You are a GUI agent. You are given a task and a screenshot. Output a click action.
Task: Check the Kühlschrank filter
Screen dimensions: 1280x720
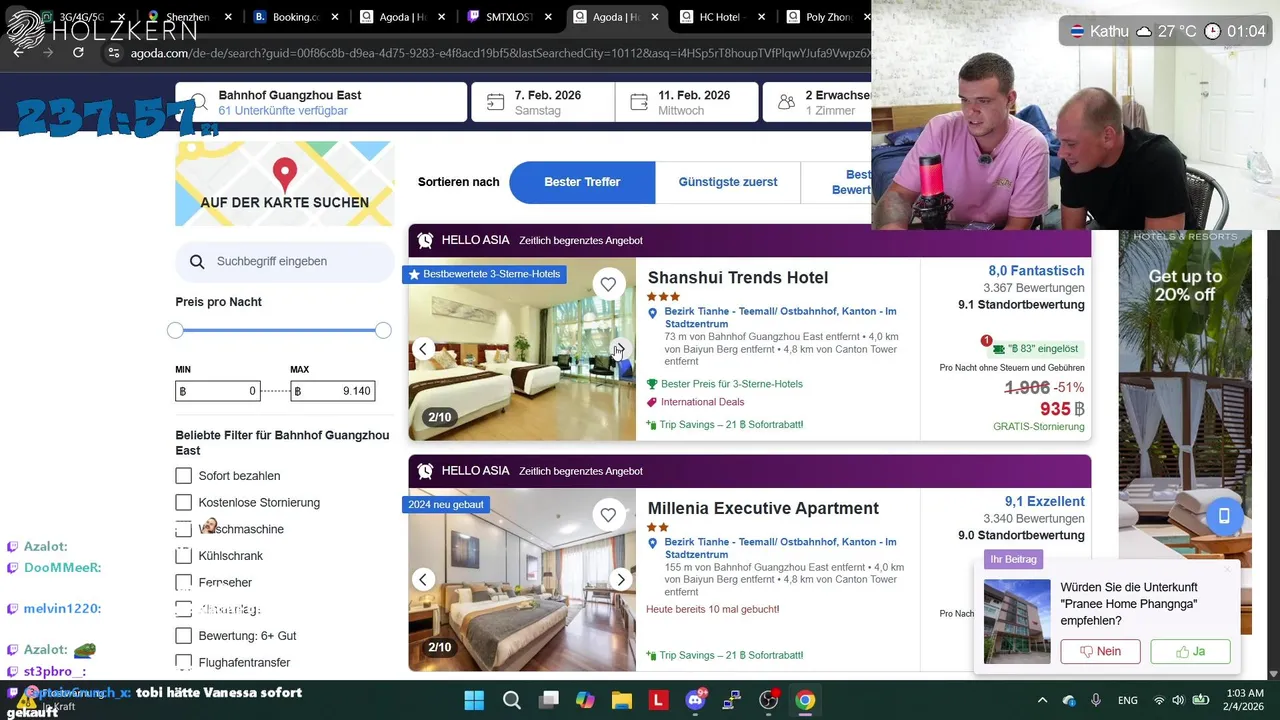point(183,556)
